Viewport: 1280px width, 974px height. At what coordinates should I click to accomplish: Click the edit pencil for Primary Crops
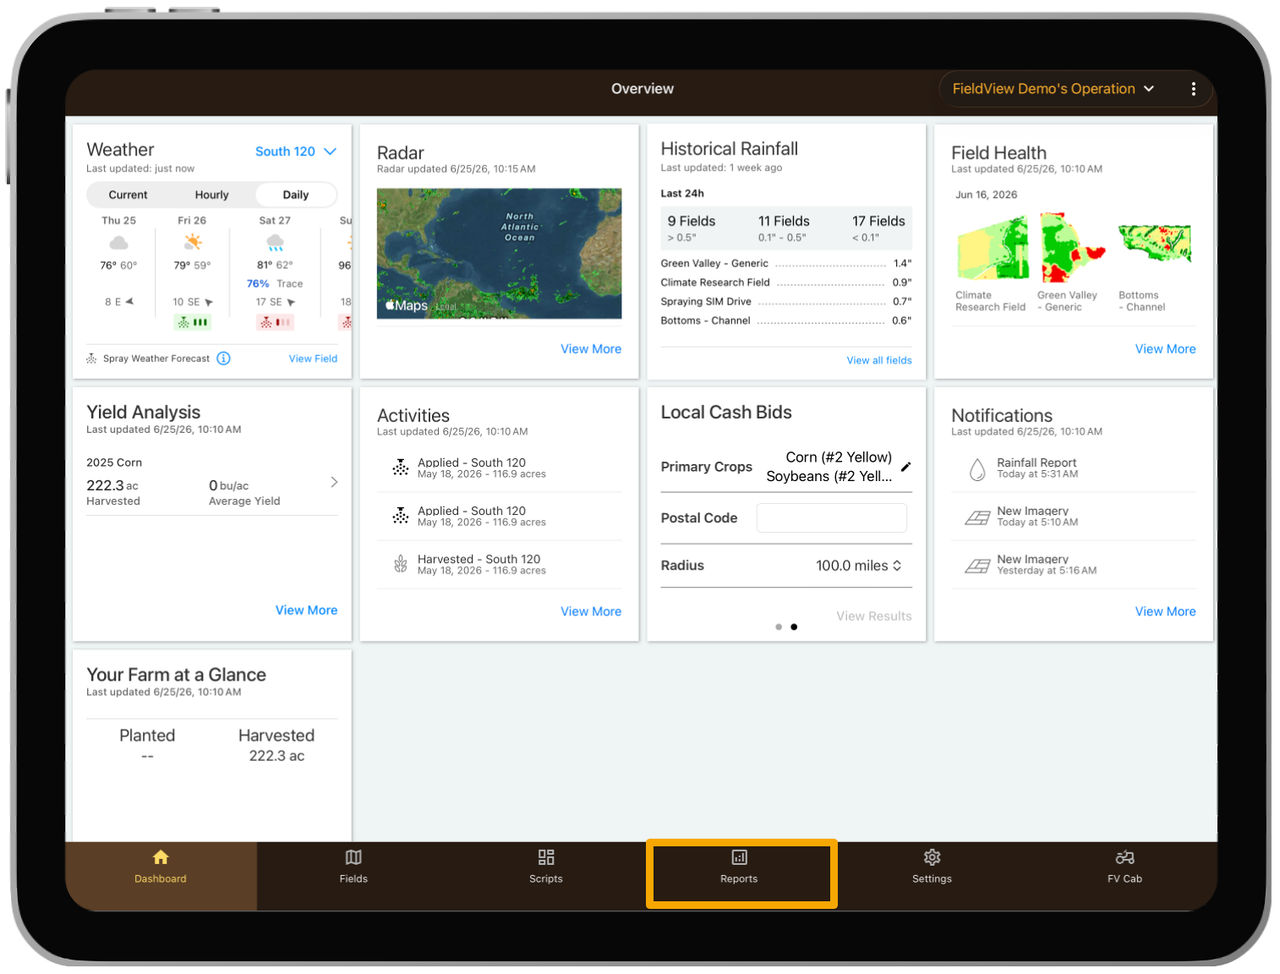click(906, 467)
